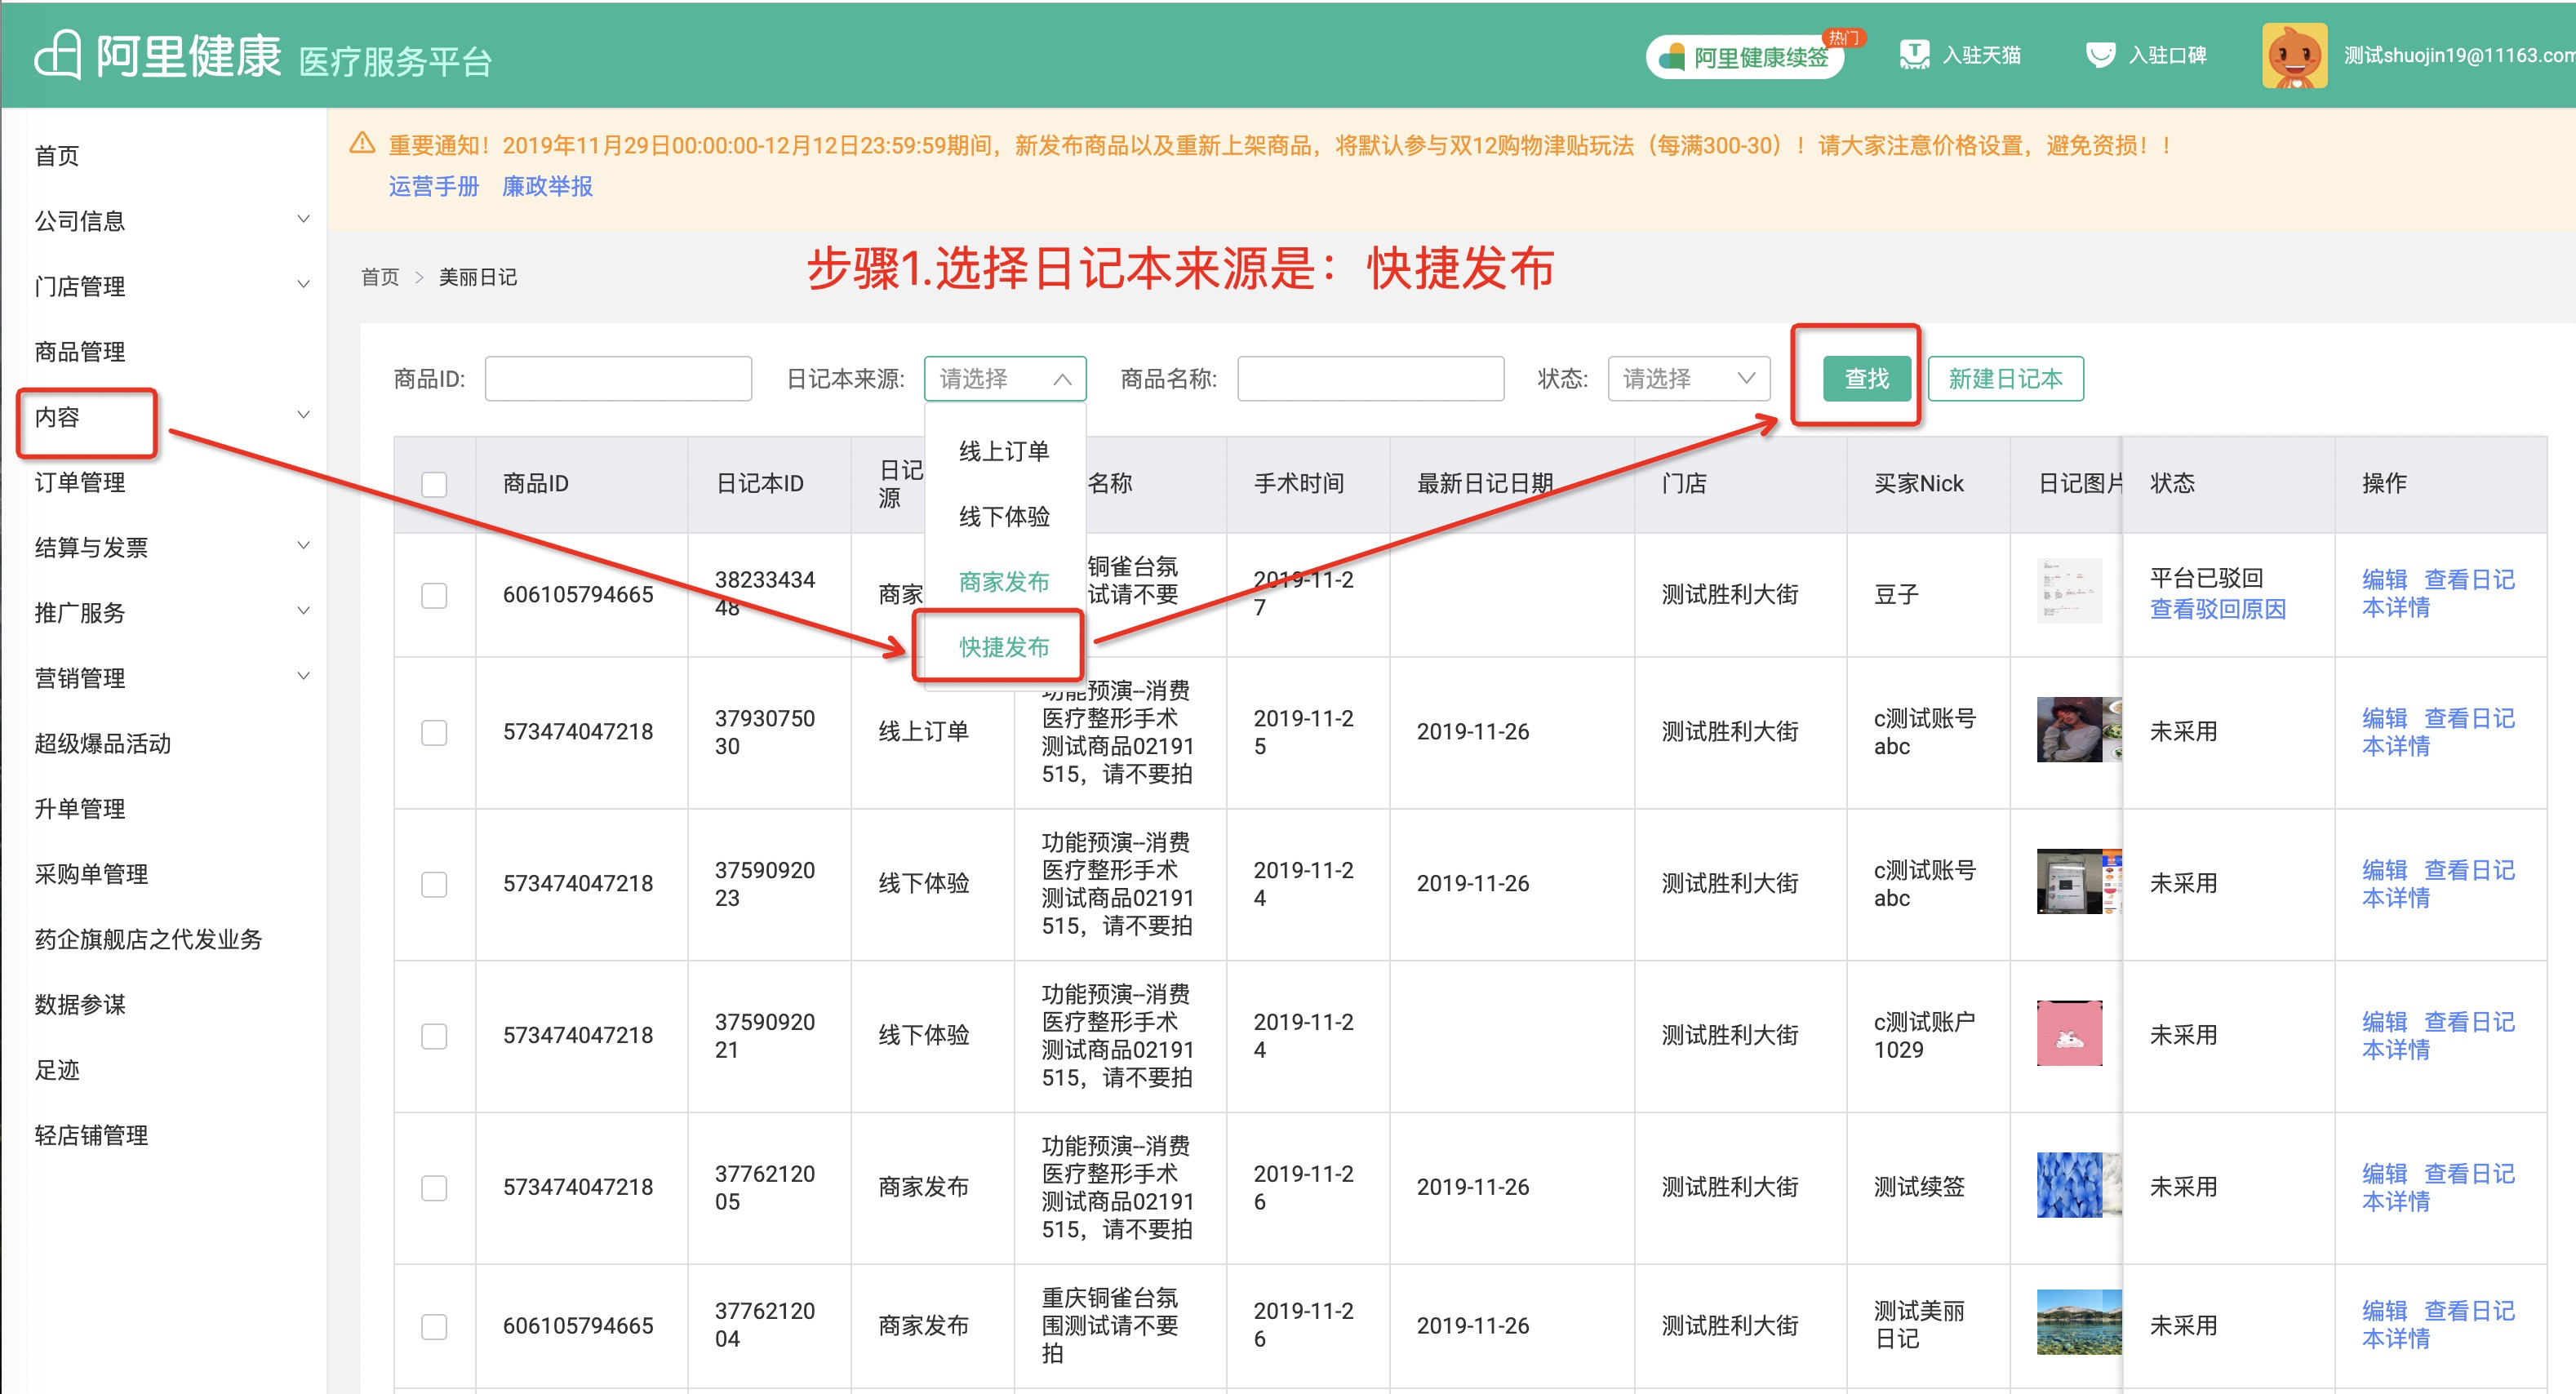Image resolution: width=2576 pixels, height=1394 pixels.
Task: Choose 商家发布 from source list
Action: [1004, 582]
